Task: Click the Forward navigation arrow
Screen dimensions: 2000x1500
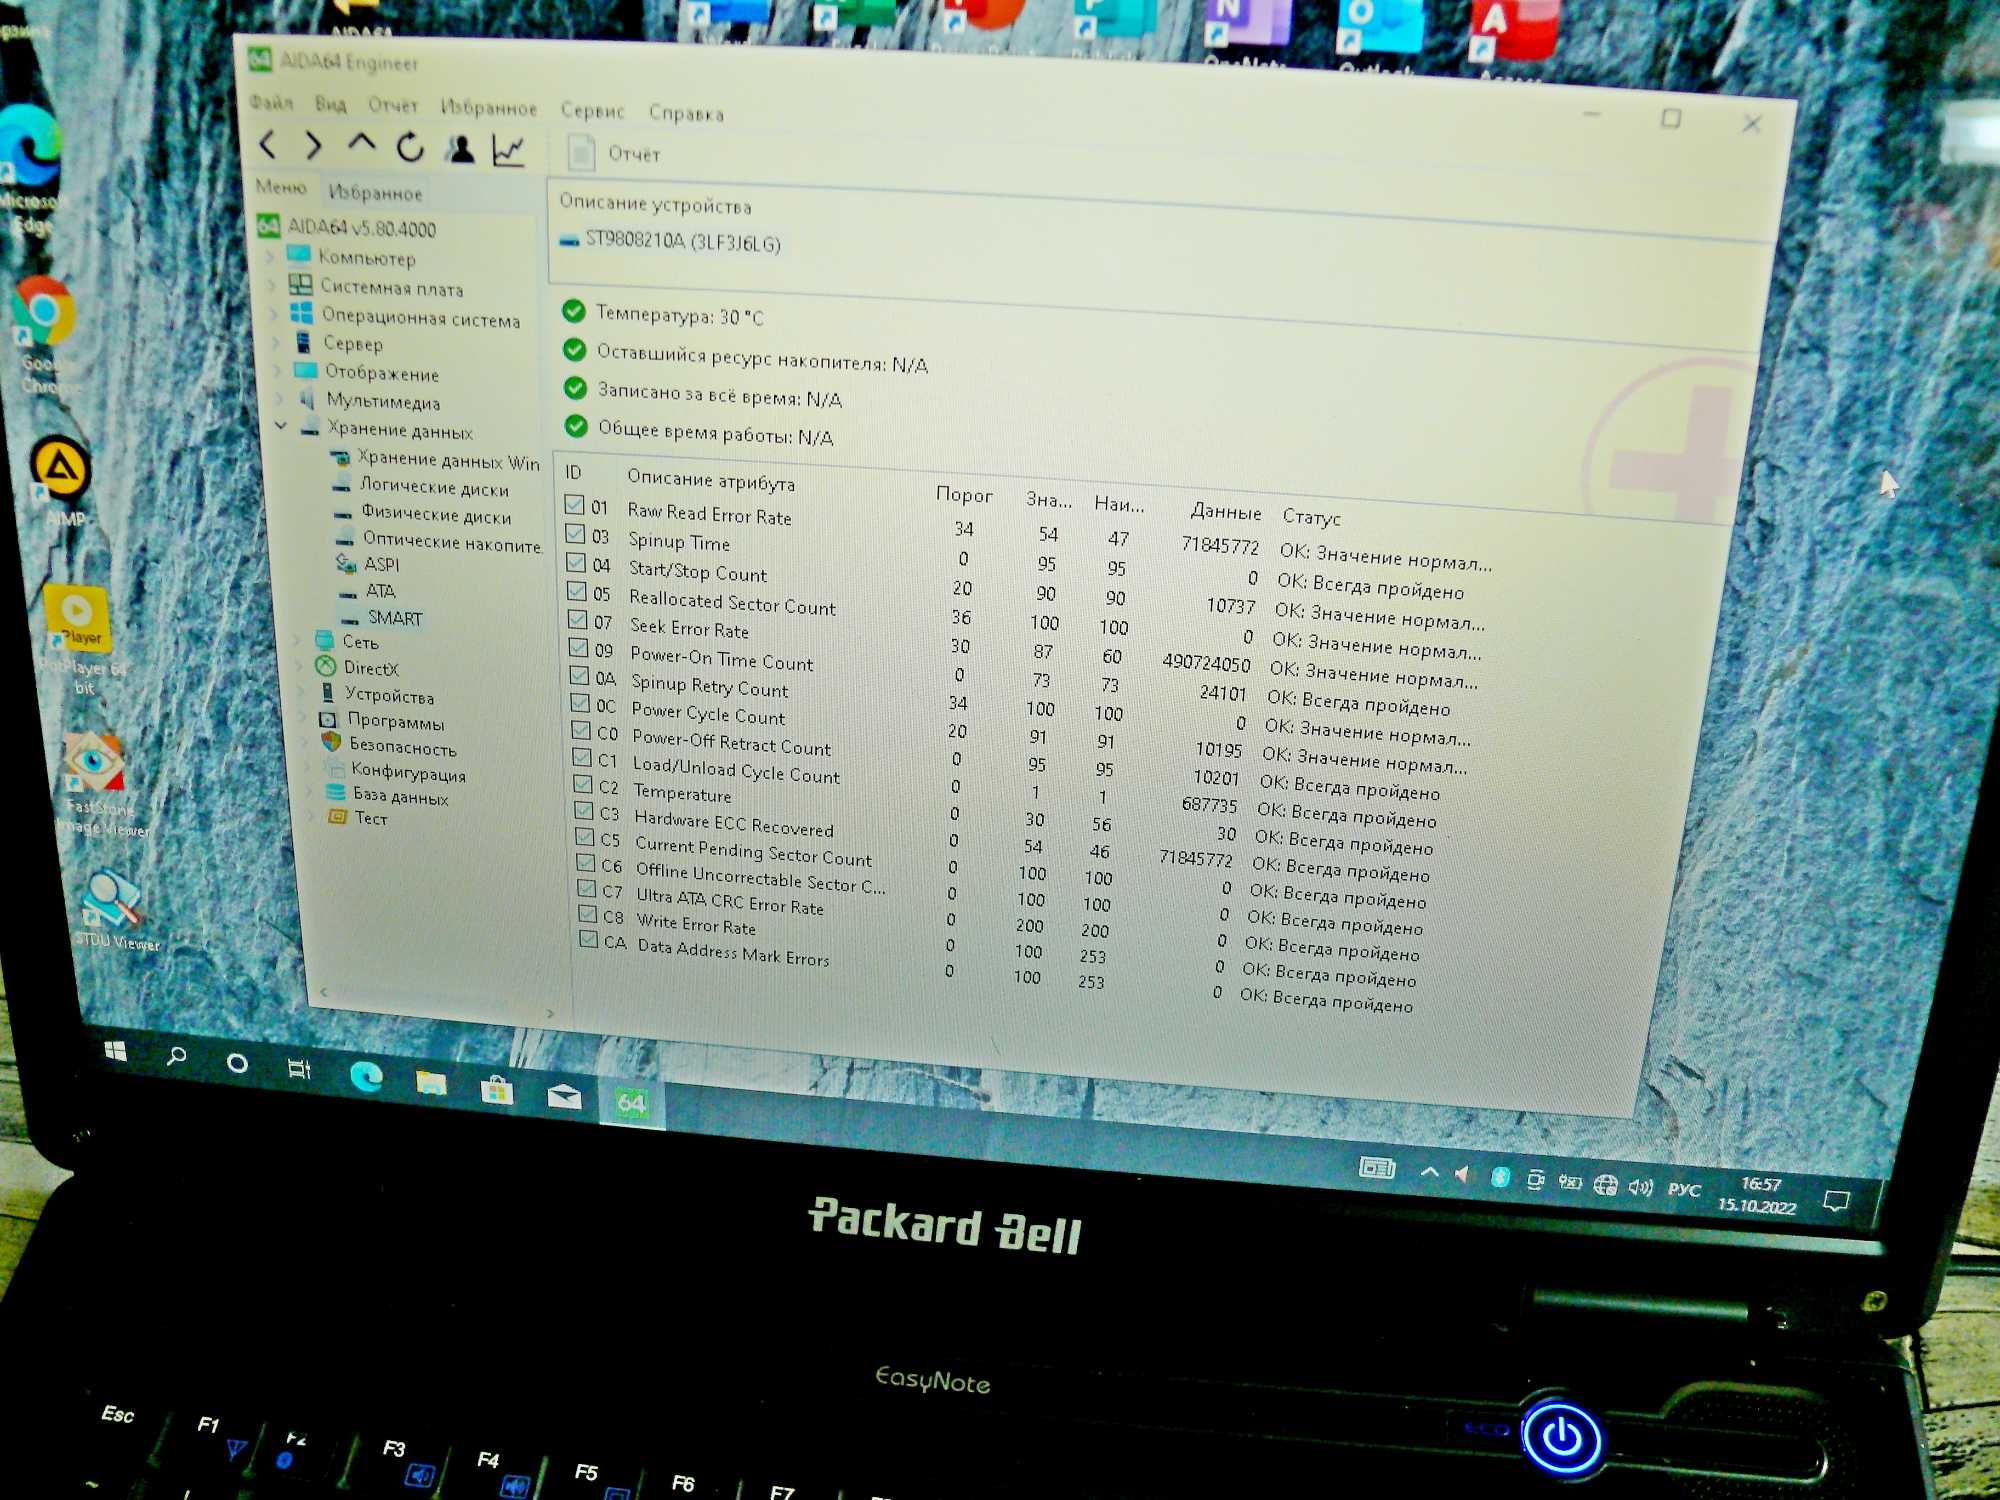Action: pyautogui.click(x=314, y=146)
